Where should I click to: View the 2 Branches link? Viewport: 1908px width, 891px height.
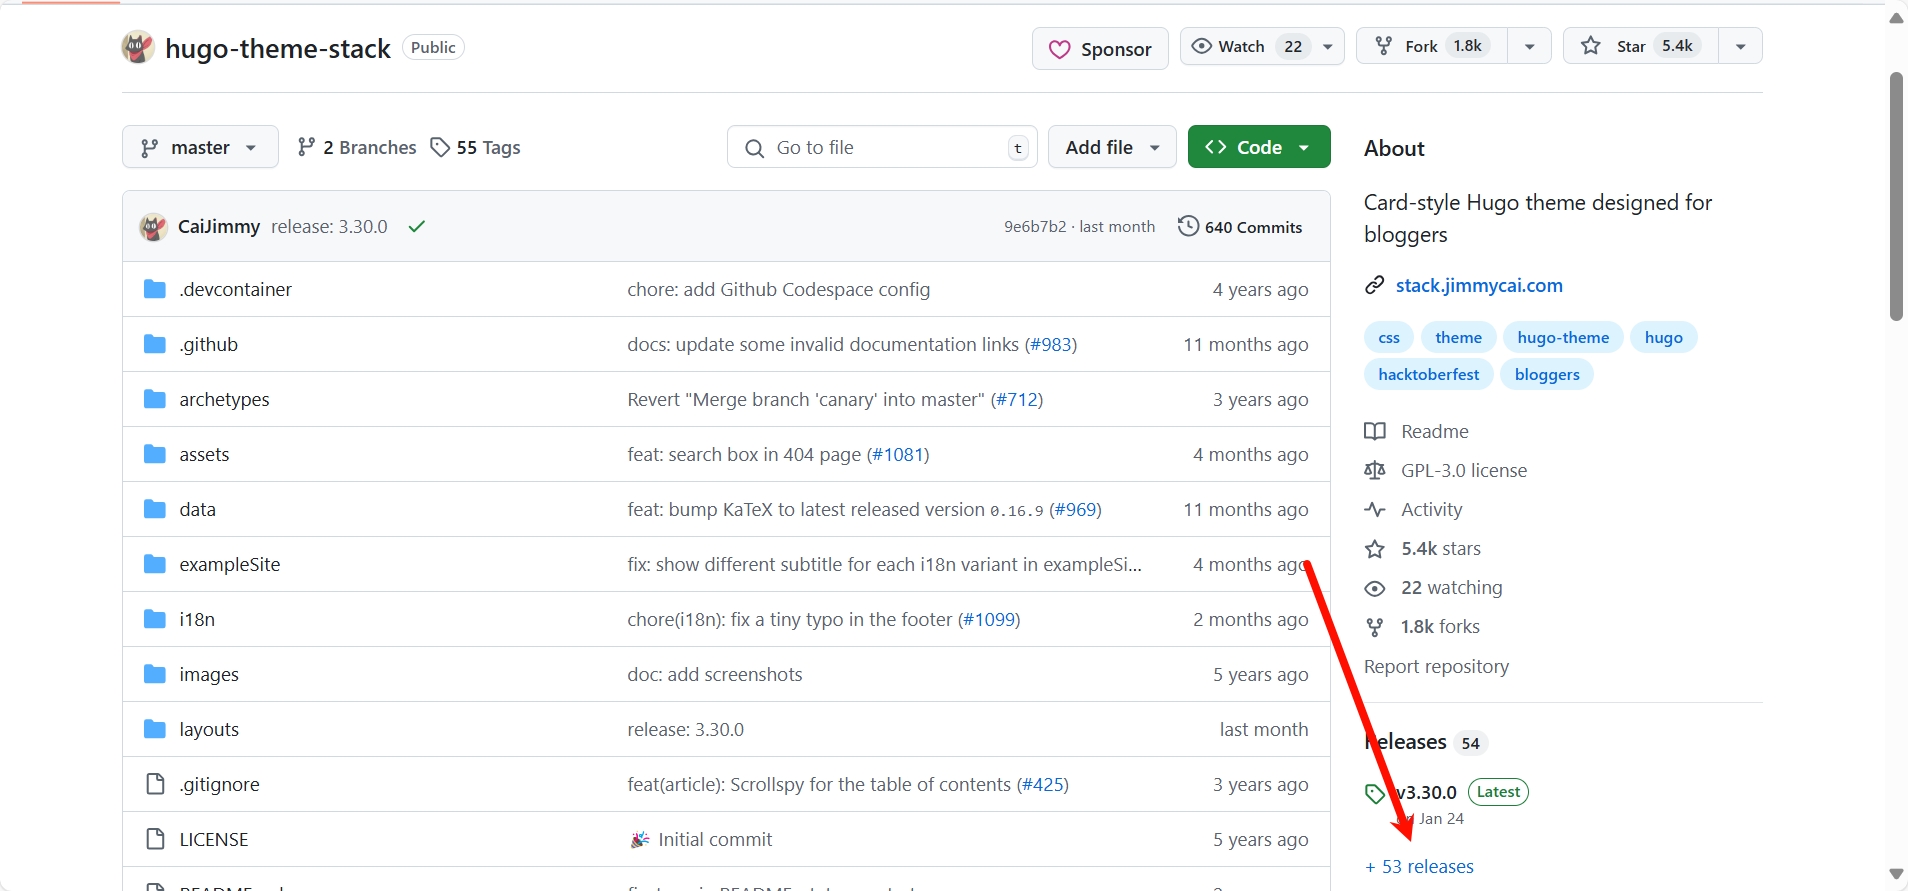coord(357,147)
